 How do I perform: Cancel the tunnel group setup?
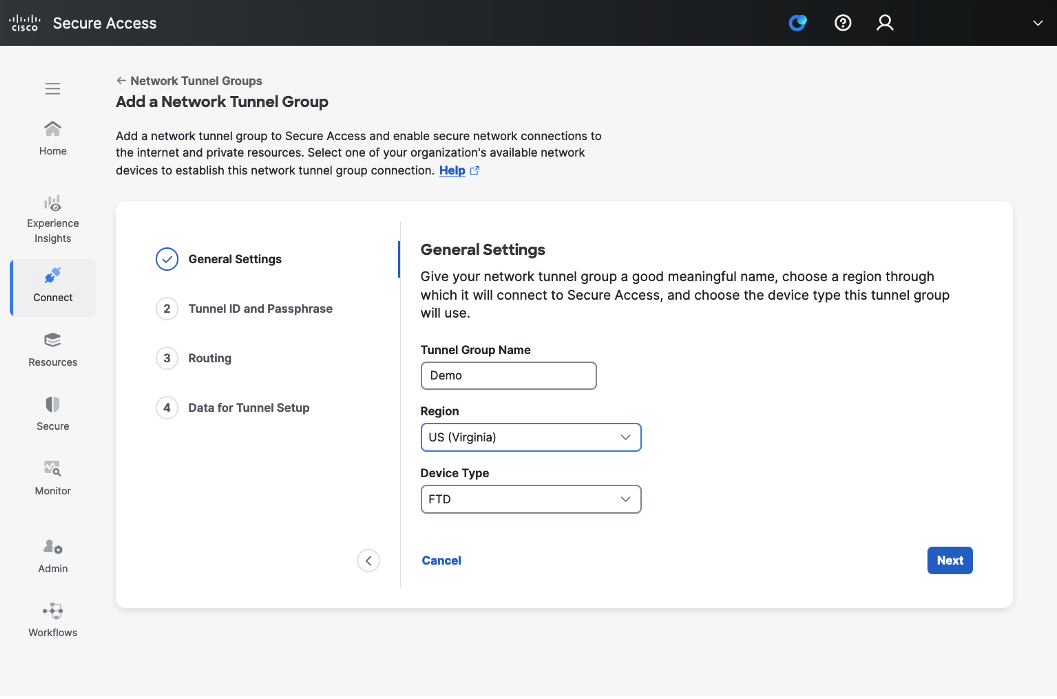coord(441,560)
